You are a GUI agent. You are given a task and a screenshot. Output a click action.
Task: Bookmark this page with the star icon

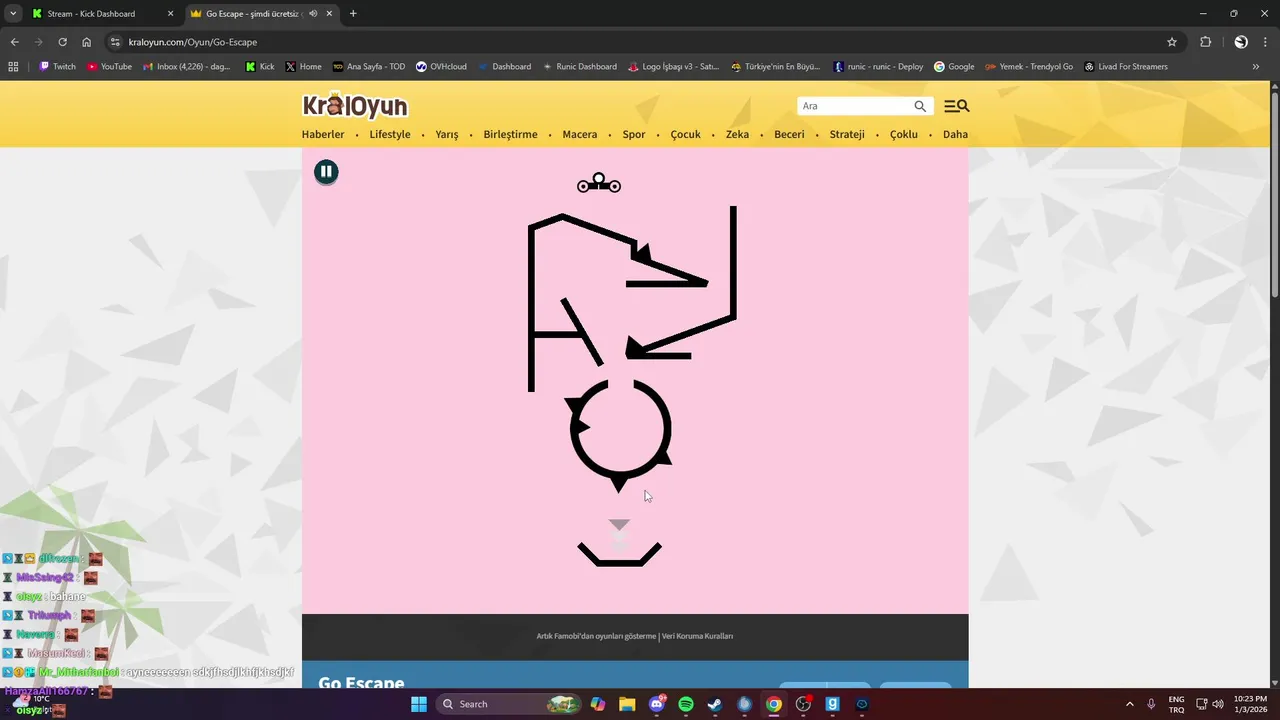(1172, 42)
